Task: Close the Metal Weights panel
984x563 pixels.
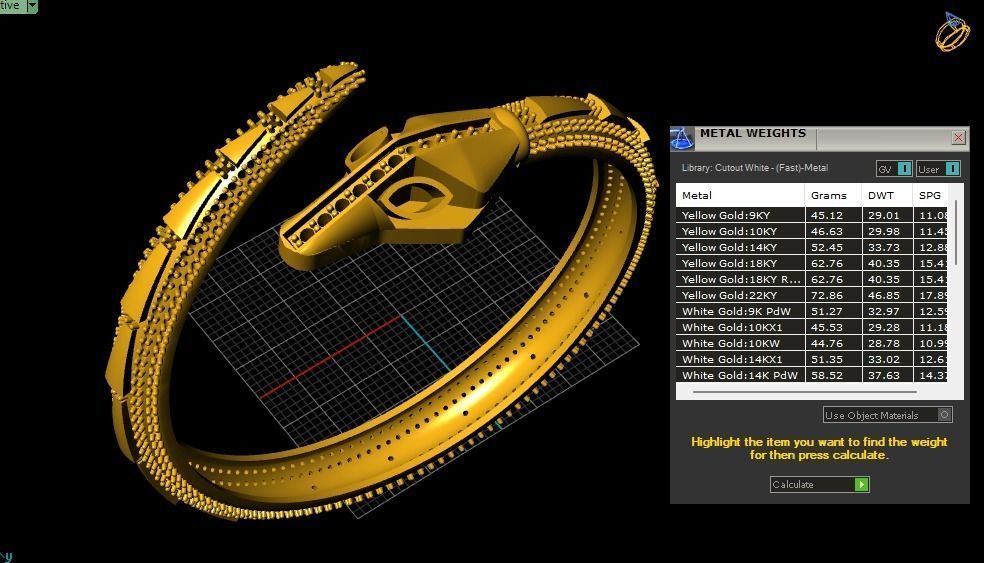Action: click(958, 137)
